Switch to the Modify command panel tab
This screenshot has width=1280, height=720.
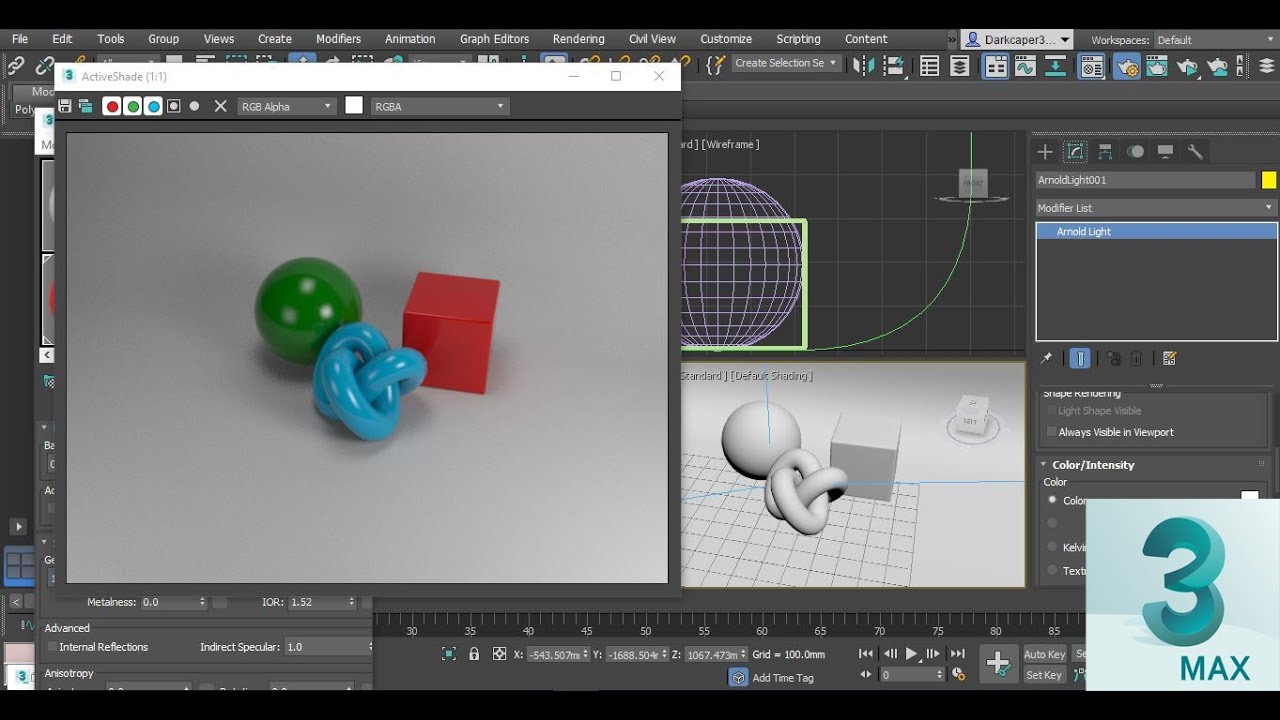click(x=1075, y=151)
